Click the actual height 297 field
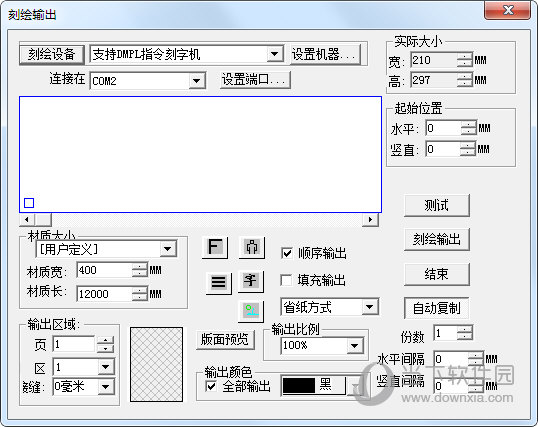Image resolution: width=538 pixels, height=427 pixels. pyautogui.click(x=434, y=80)
